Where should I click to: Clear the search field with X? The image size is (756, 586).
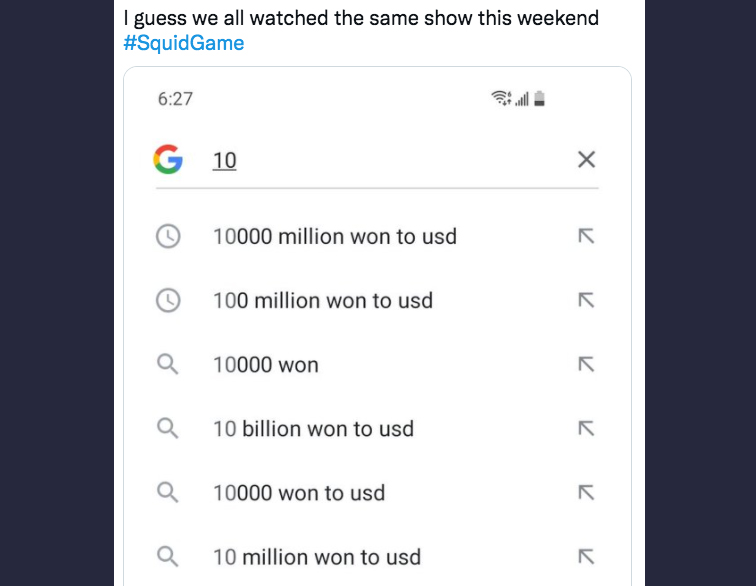[x=586, y=159]
